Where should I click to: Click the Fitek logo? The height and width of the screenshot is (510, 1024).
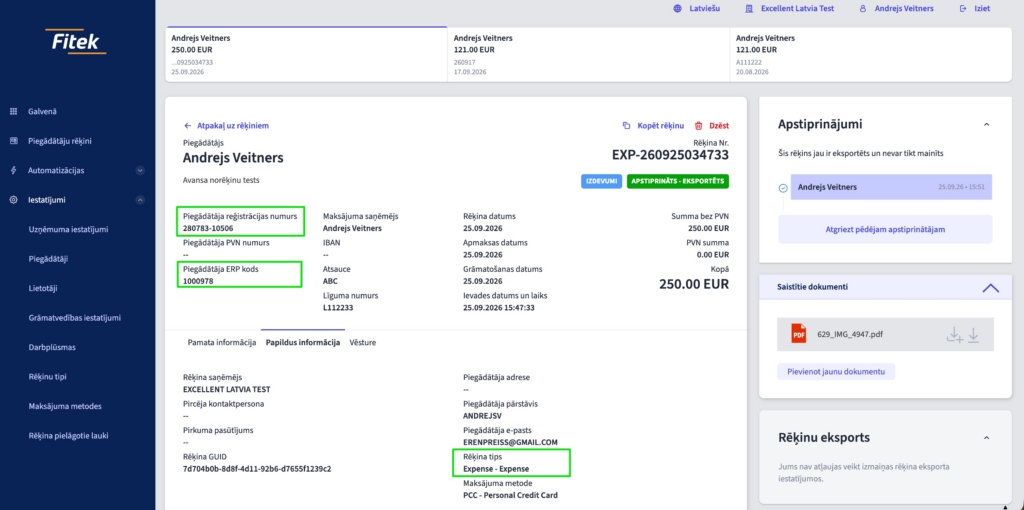click(77, 42)
